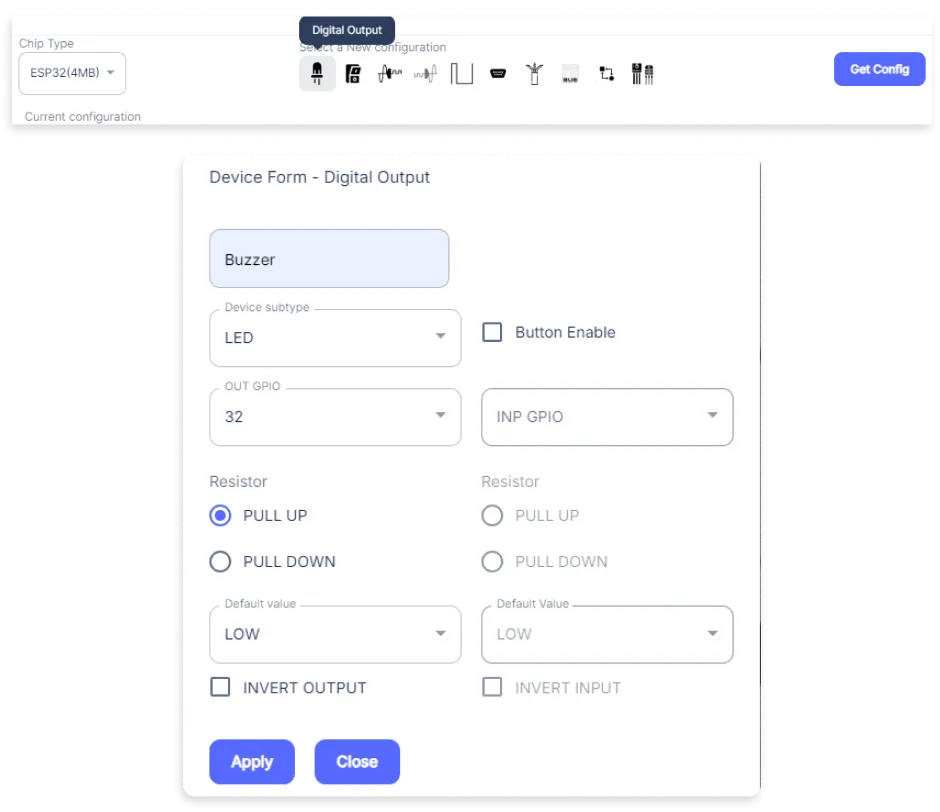Select the greyed digital-to-analog waveform icon
Viewport: 940px width, 812px height.
click(426, 74)
